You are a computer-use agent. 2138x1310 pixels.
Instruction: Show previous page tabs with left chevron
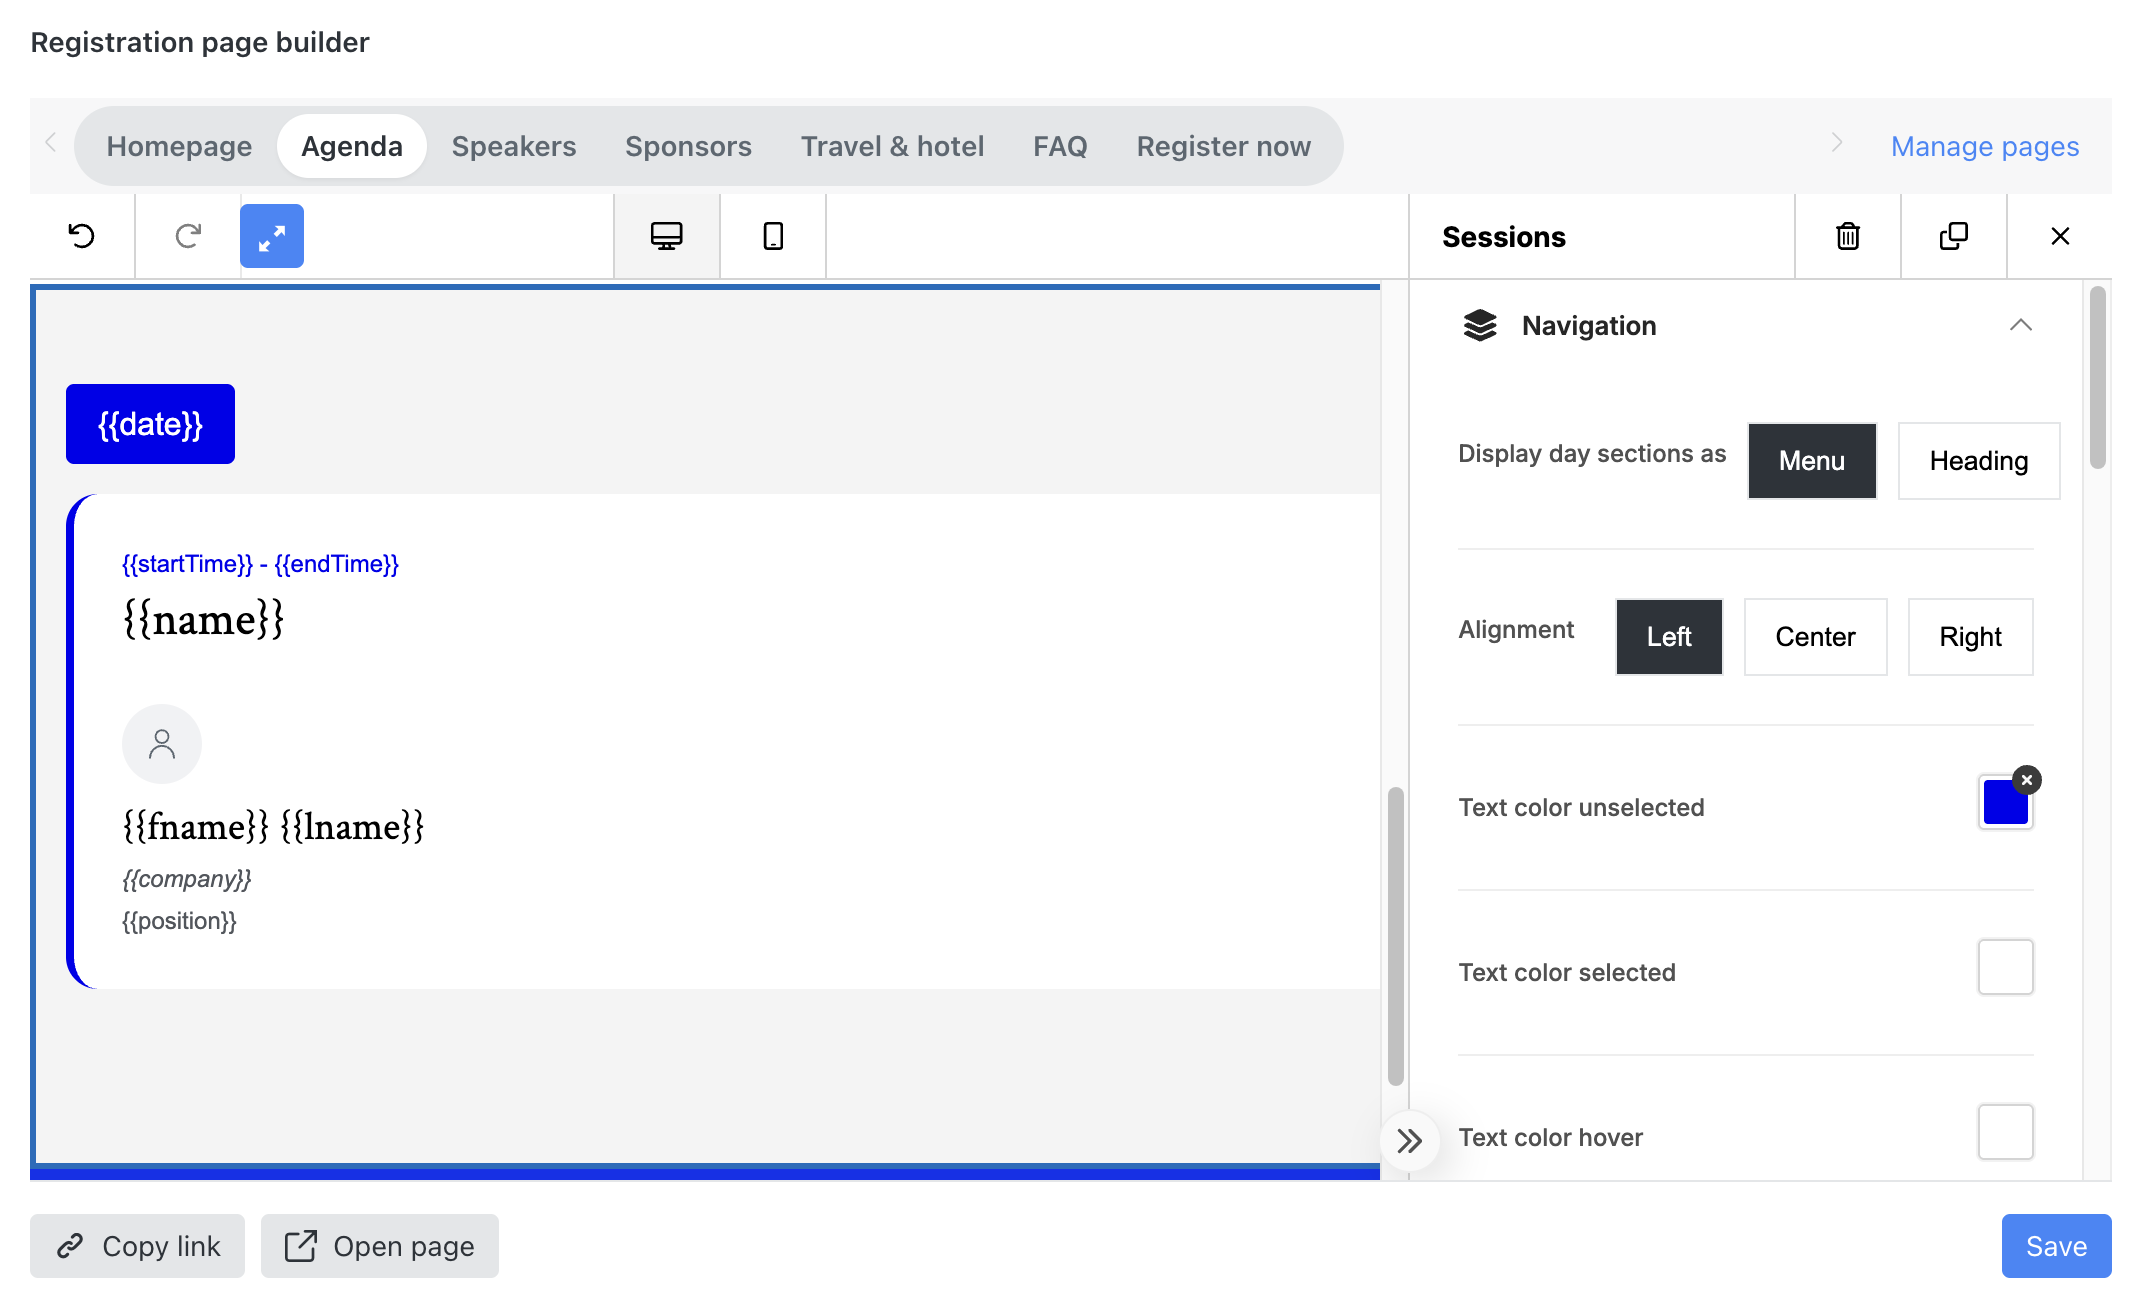tap(50, 143)
